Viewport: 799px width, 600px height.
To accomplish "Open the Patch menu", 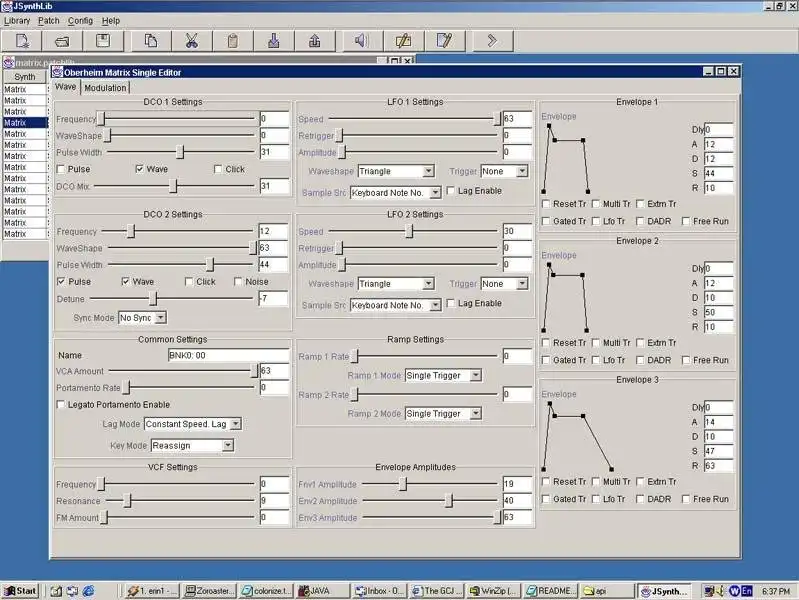I will [x=49, y=21].
